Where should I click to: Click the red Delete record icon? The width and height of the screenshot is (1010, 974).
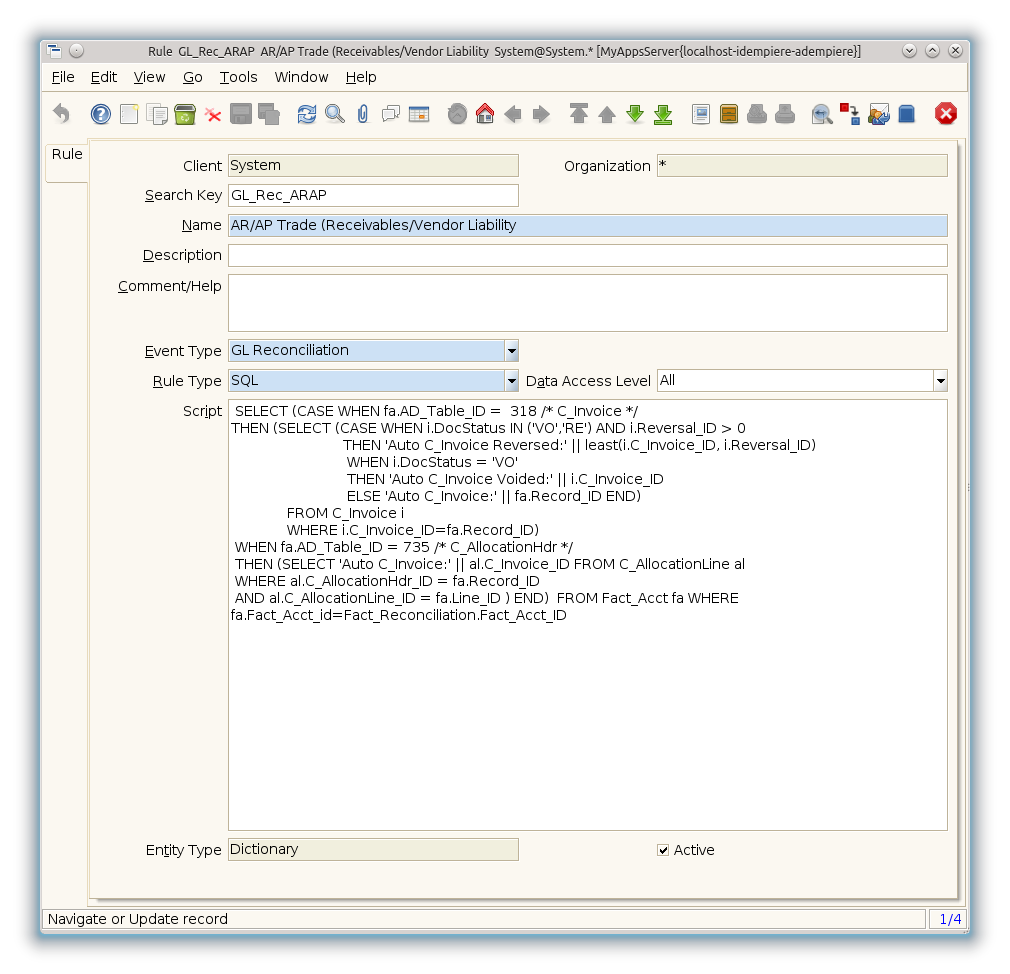point(213,114)
